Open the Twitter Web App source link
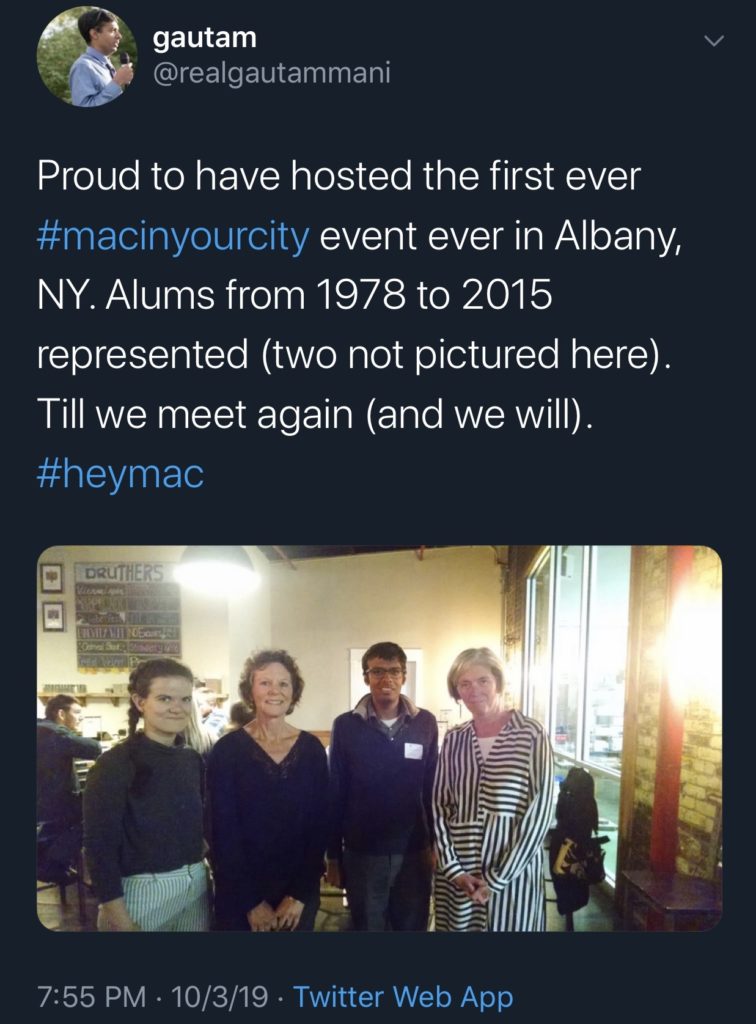The height and width of the screenshot is (1024, 756). [403, 996]
